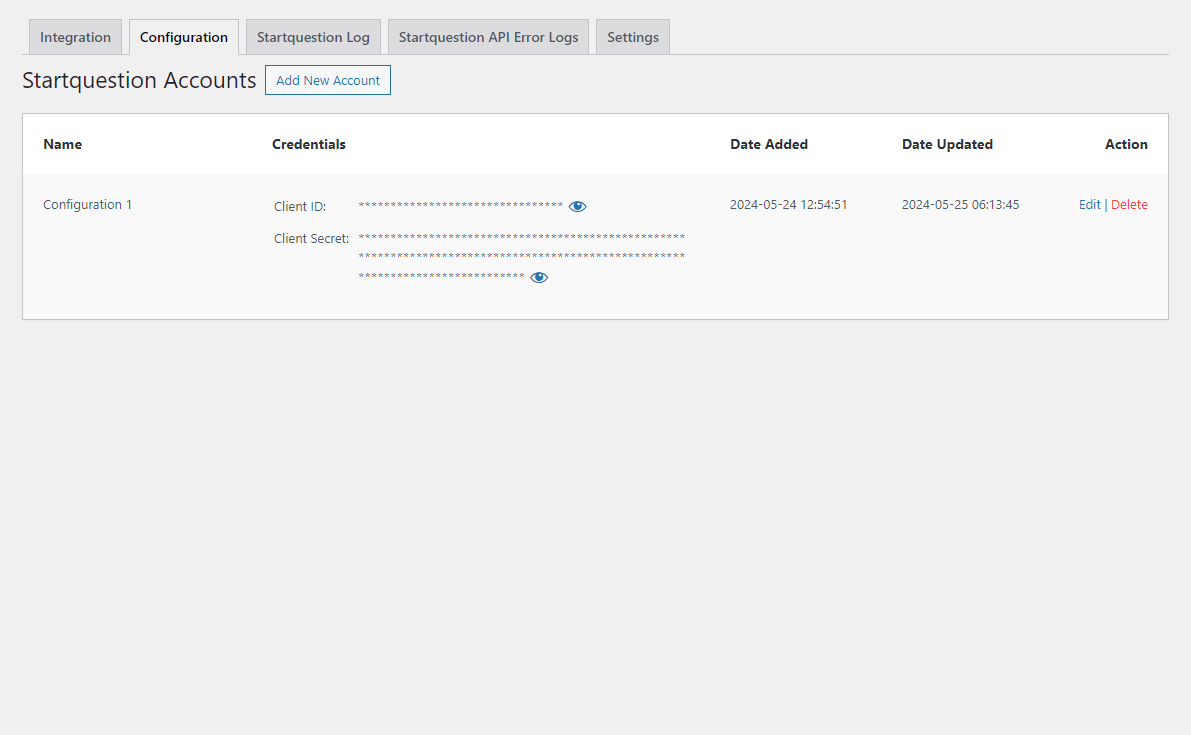Show the Client Secret via eye icon
Screen dimensions: 1191x735
coord(539,277)
